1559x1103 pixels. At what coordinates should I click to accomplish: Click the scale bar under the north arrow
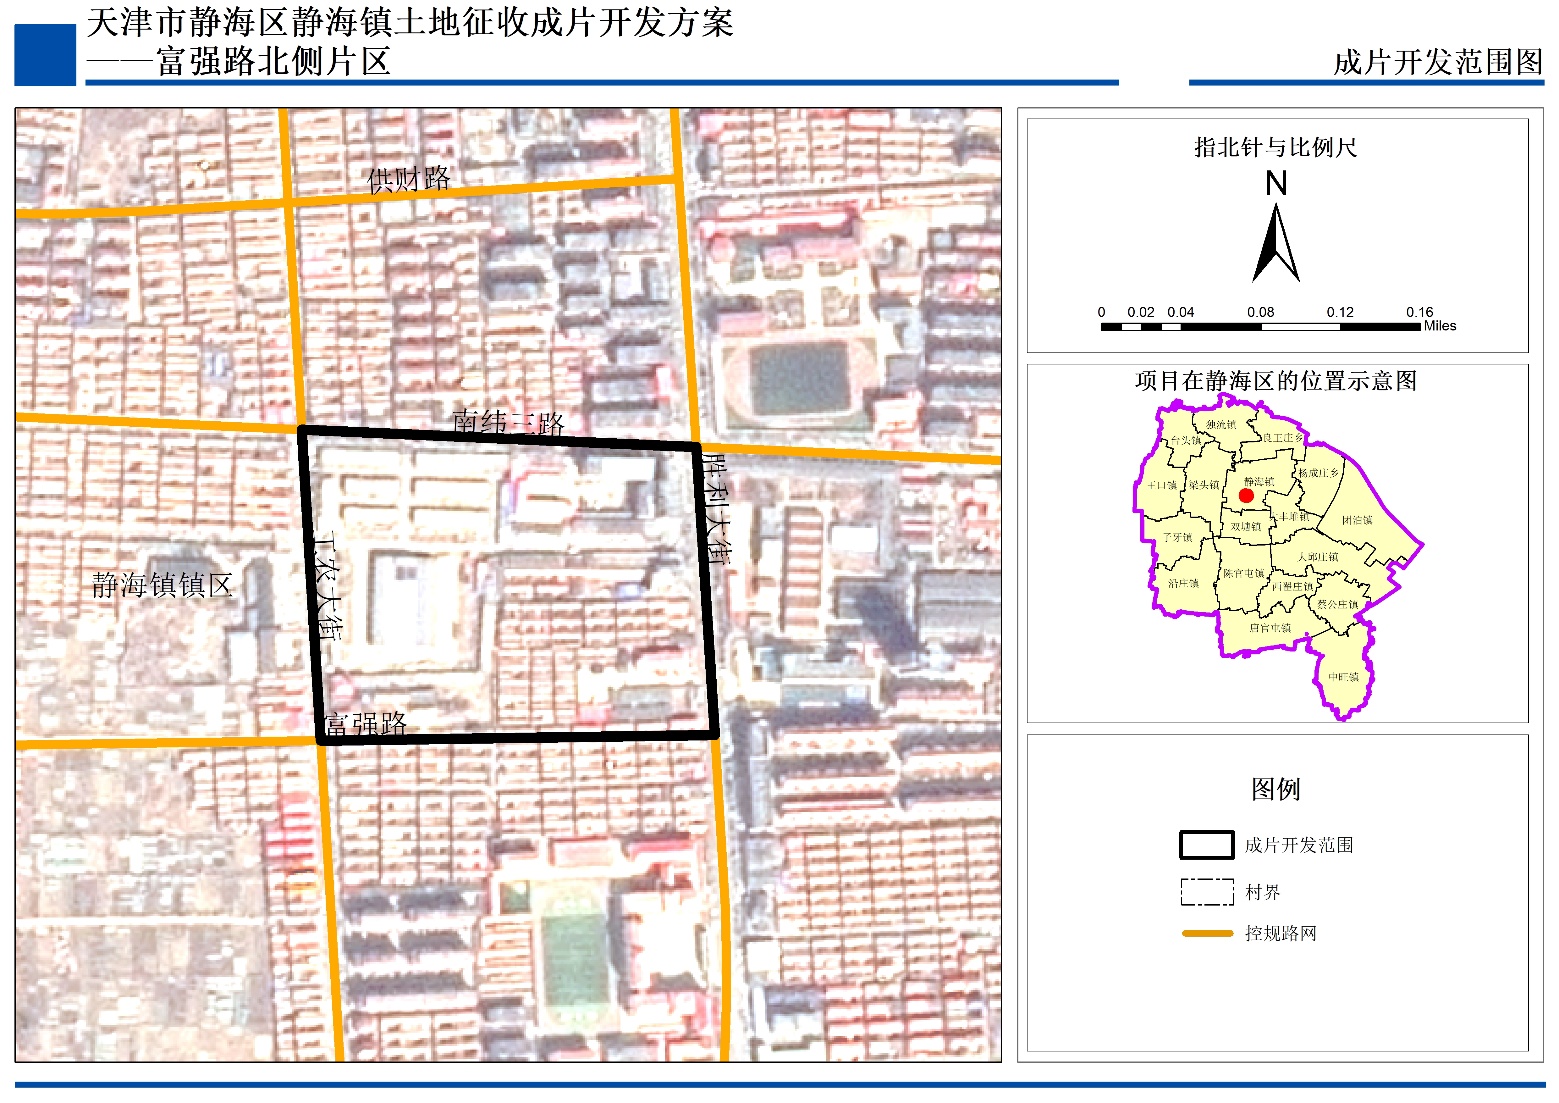[x=1260, y=326]
